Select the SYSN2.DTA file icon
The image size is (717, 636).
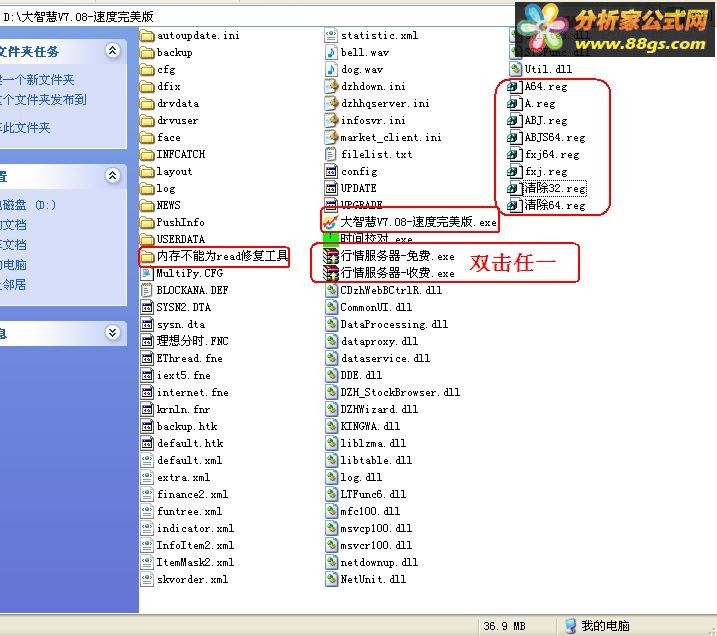147,307
